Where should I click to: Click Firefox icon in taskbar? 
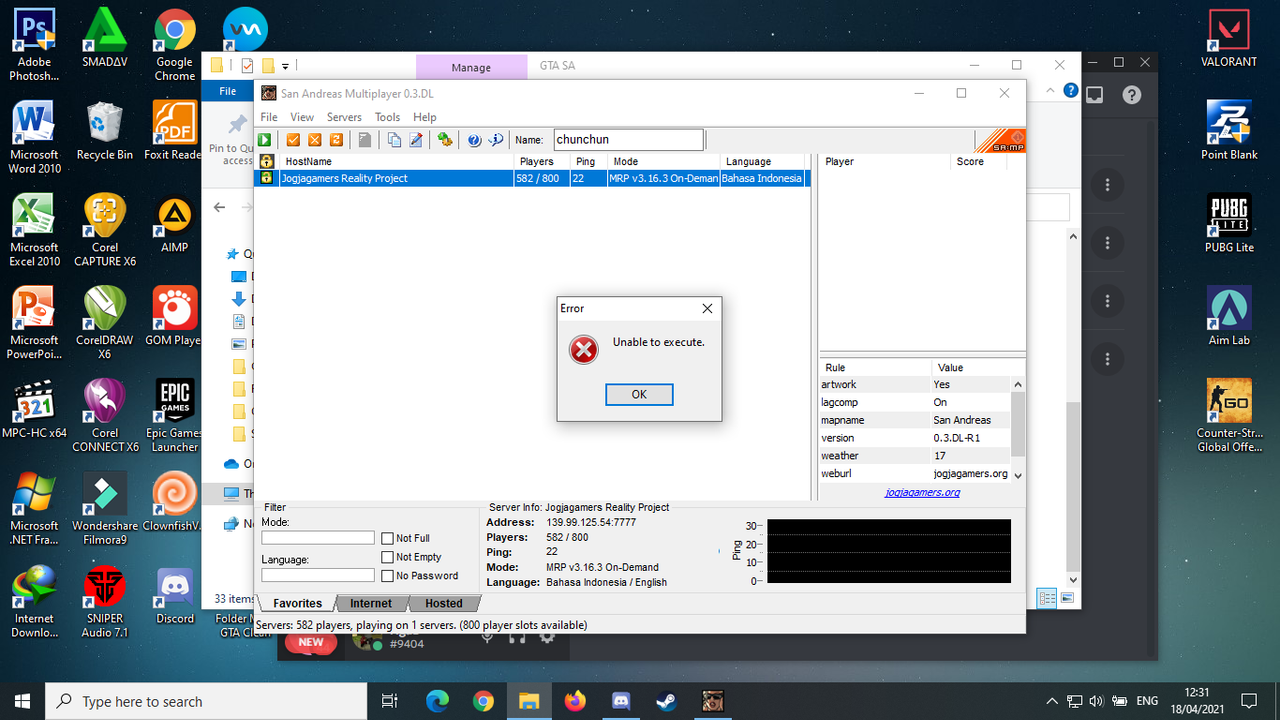pos(575,701)
